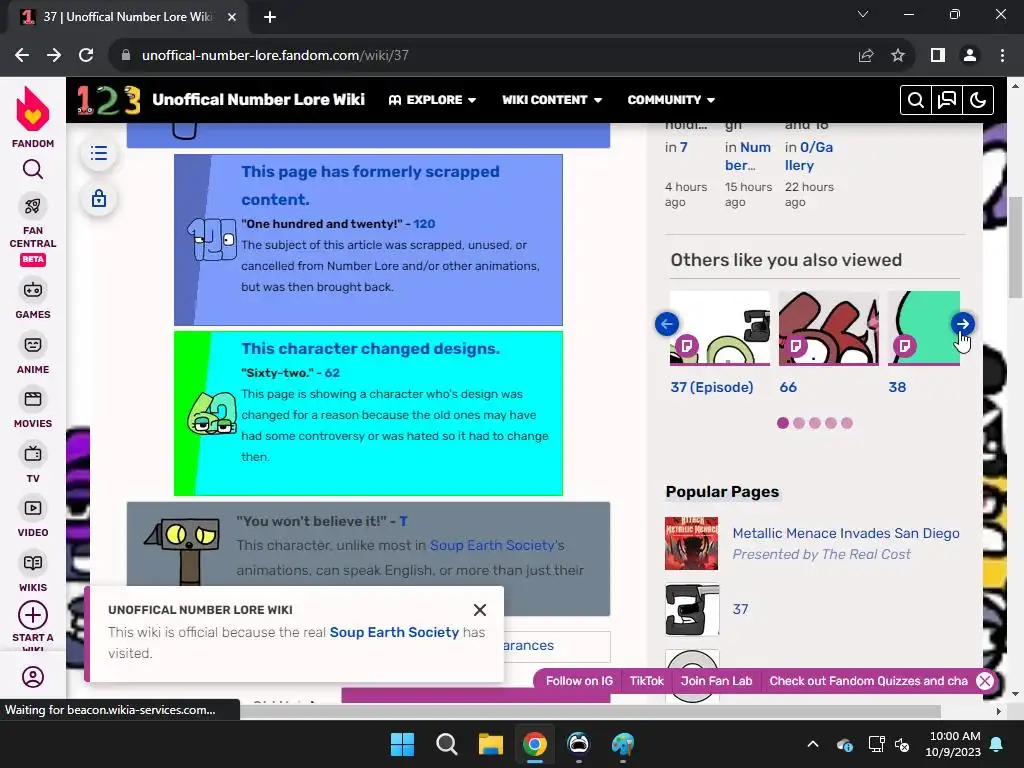Reload the page with the refresh icon
Image resolution: width=1024 pixels, height=768 pixels.
pyautogui.click(x=86, y=56)
